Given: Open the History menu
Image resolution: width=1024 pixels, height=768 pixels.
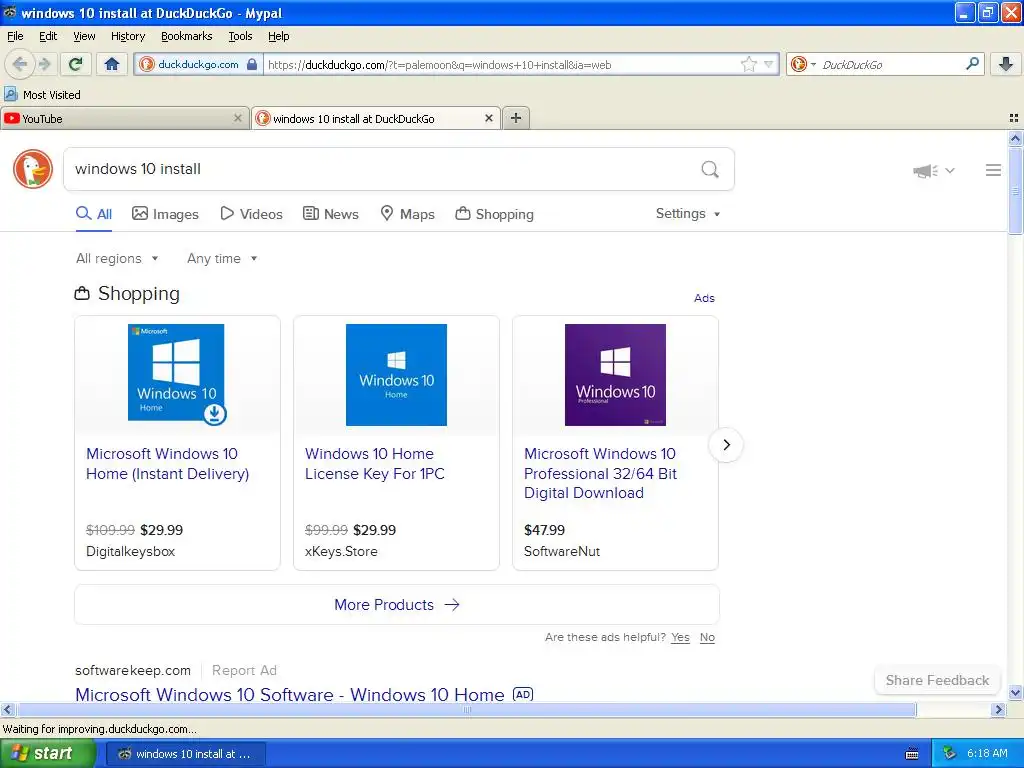Looking at the screenshot, I should coord(127,36).
